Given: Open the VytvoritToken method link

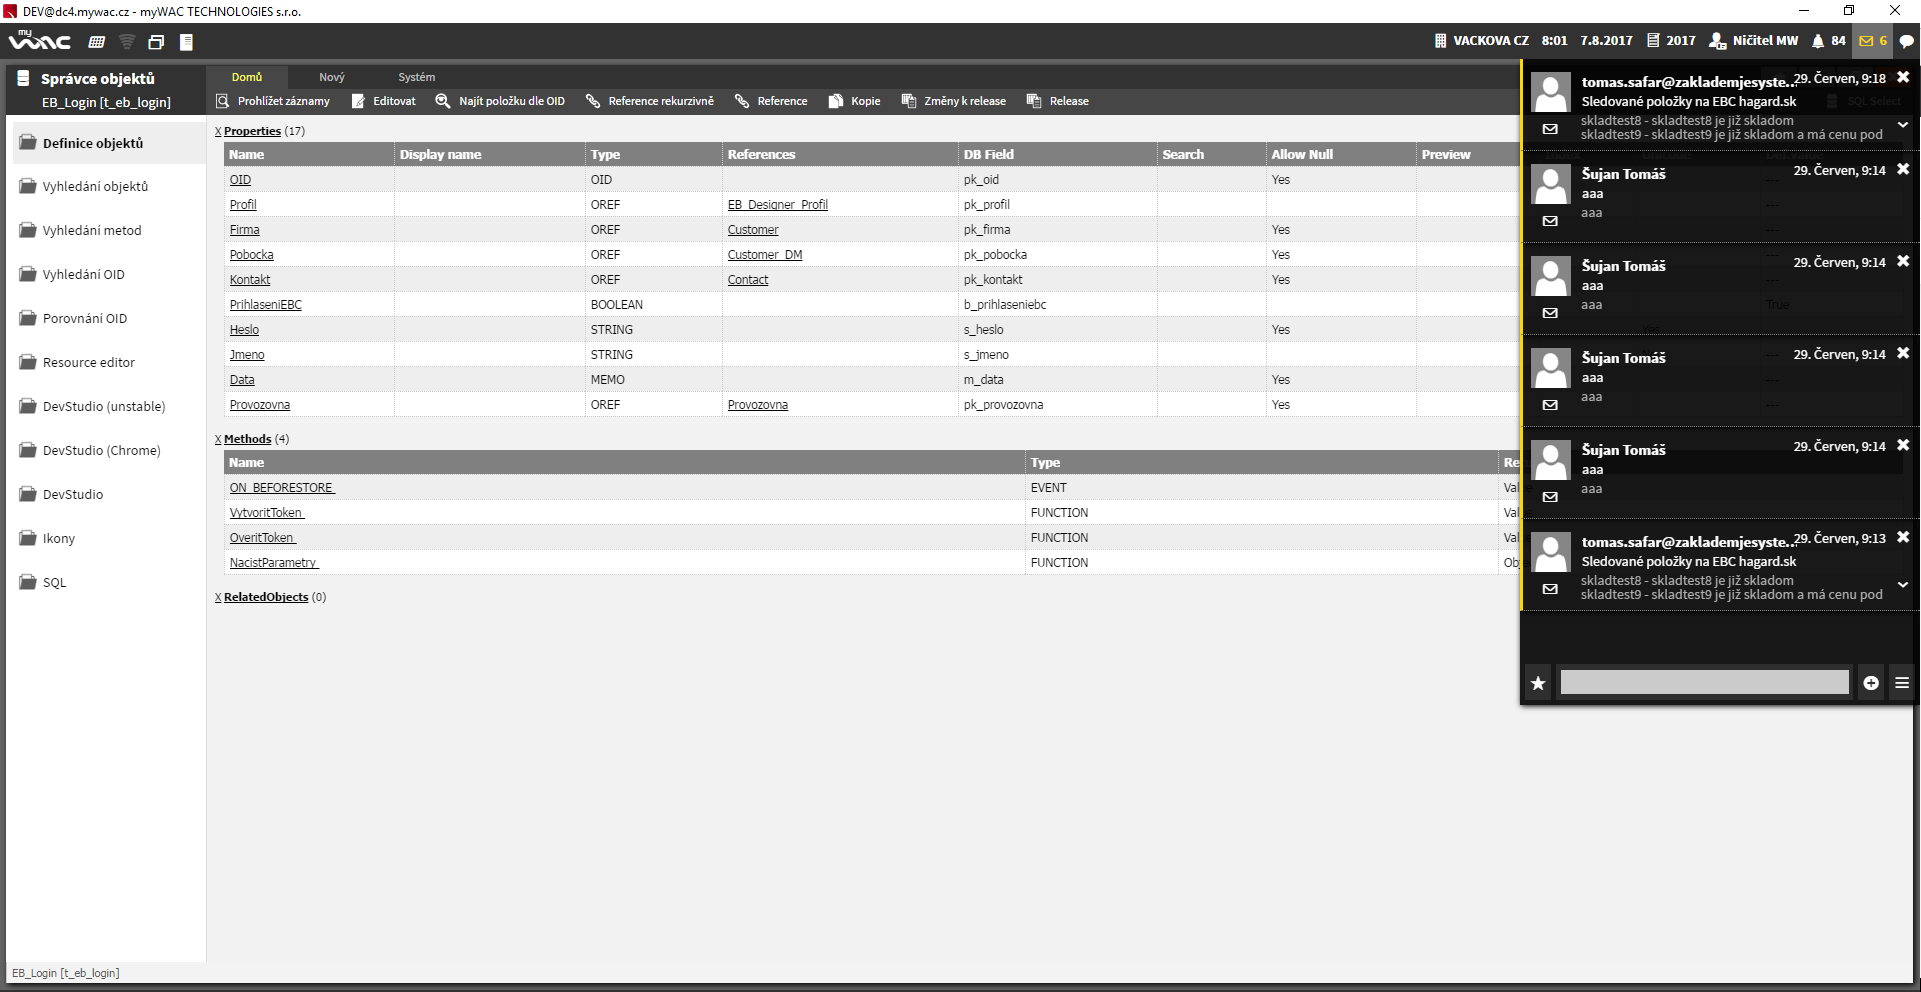Looking at the screenshot, I should (x=266, y=513).
